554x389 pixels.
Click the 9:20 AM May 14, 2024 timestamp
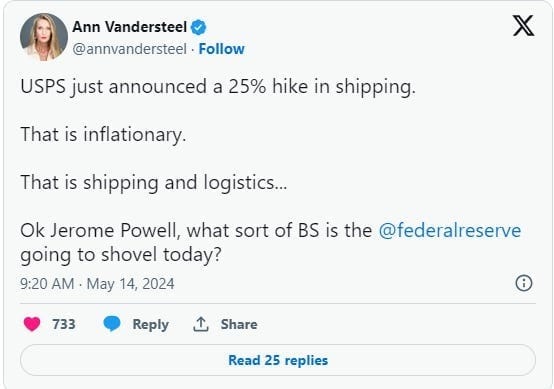click(x=97, y=284)
